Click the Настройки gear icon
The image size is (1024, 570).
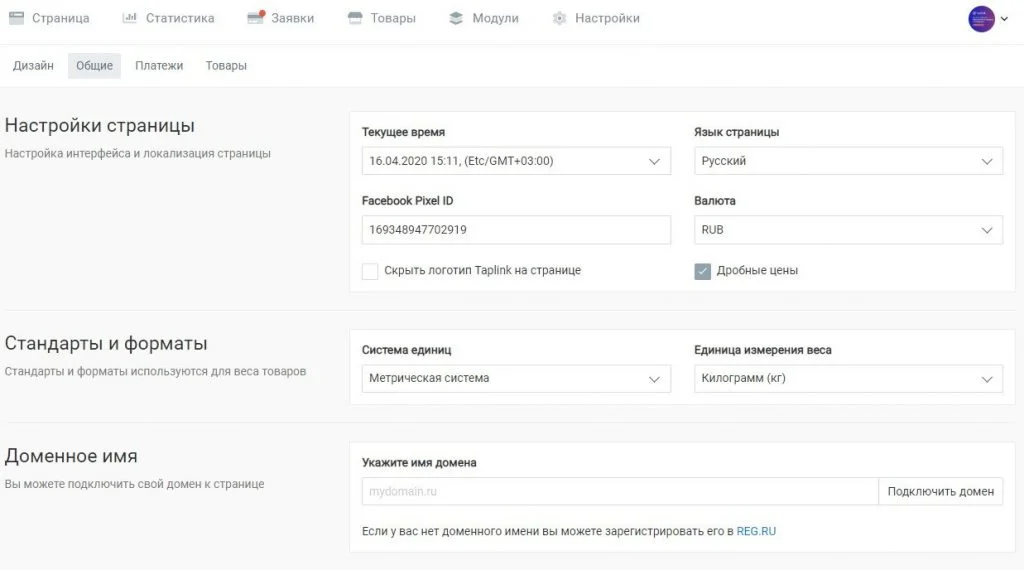point(559,18)
